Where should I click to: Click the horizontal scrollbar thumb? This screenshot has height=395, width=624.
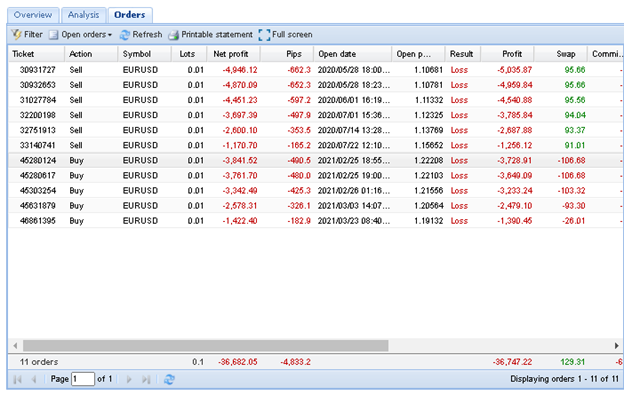point(205,346)
